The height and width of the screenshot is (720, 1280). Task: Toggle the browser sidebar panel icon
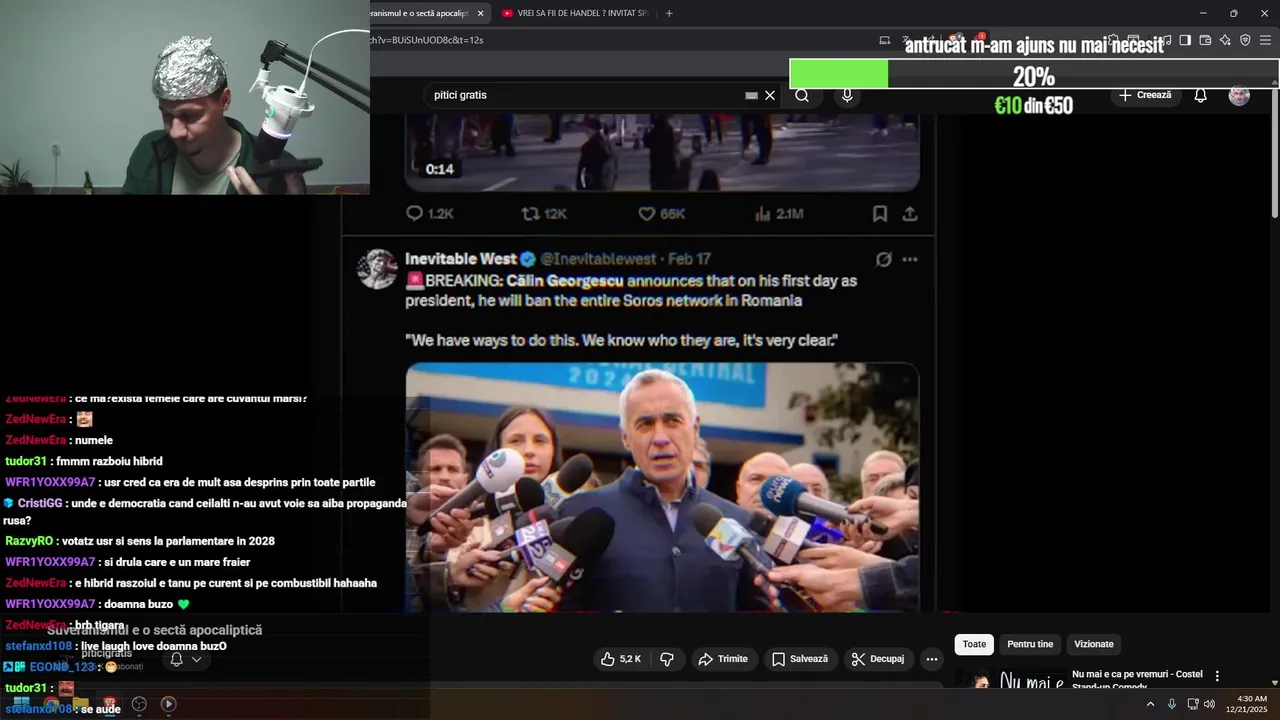(1185, 40)
